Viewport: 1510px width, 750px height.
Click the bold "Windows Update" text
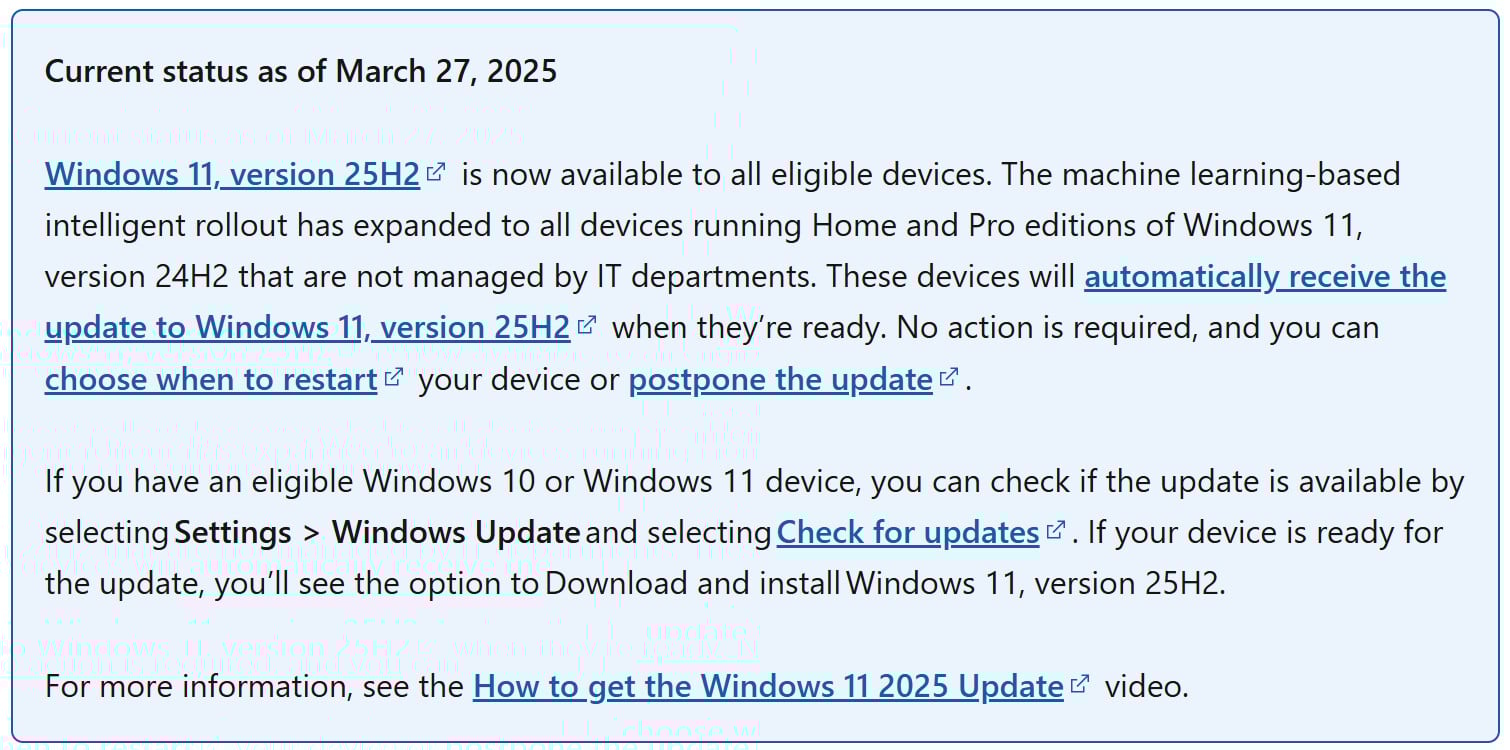pyautogui.click(x=456, y=533)
